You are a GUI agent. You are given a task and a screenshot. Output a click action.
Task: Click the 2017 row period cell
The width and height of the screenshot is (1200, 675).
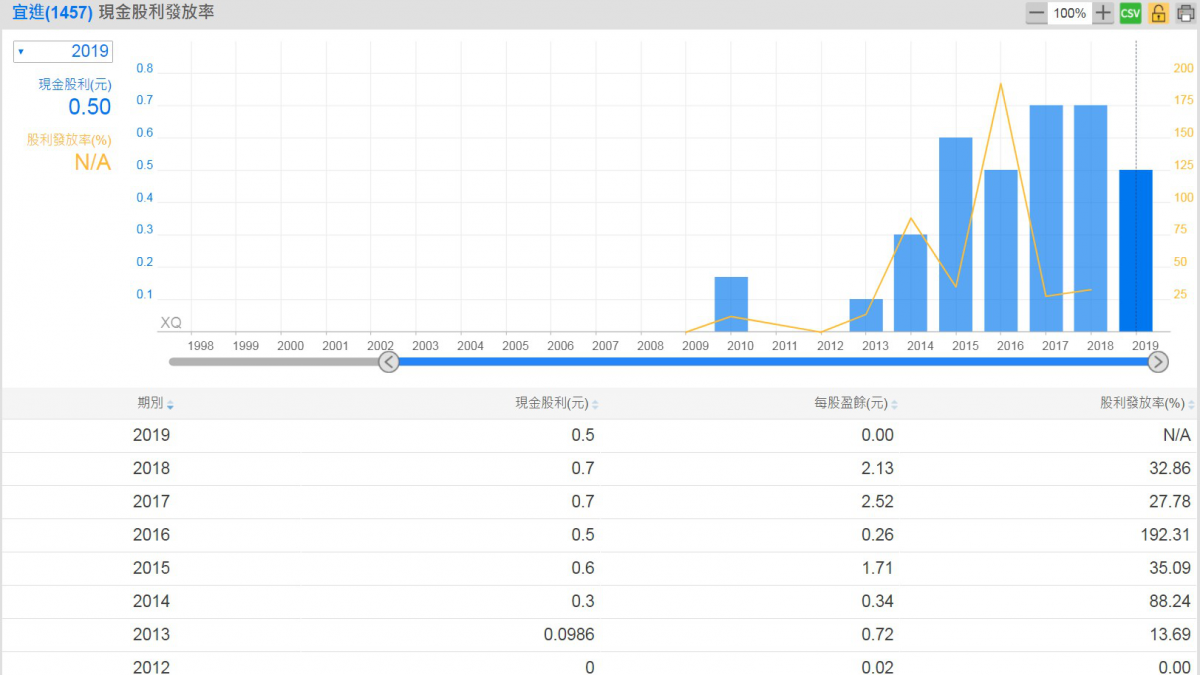151,501
